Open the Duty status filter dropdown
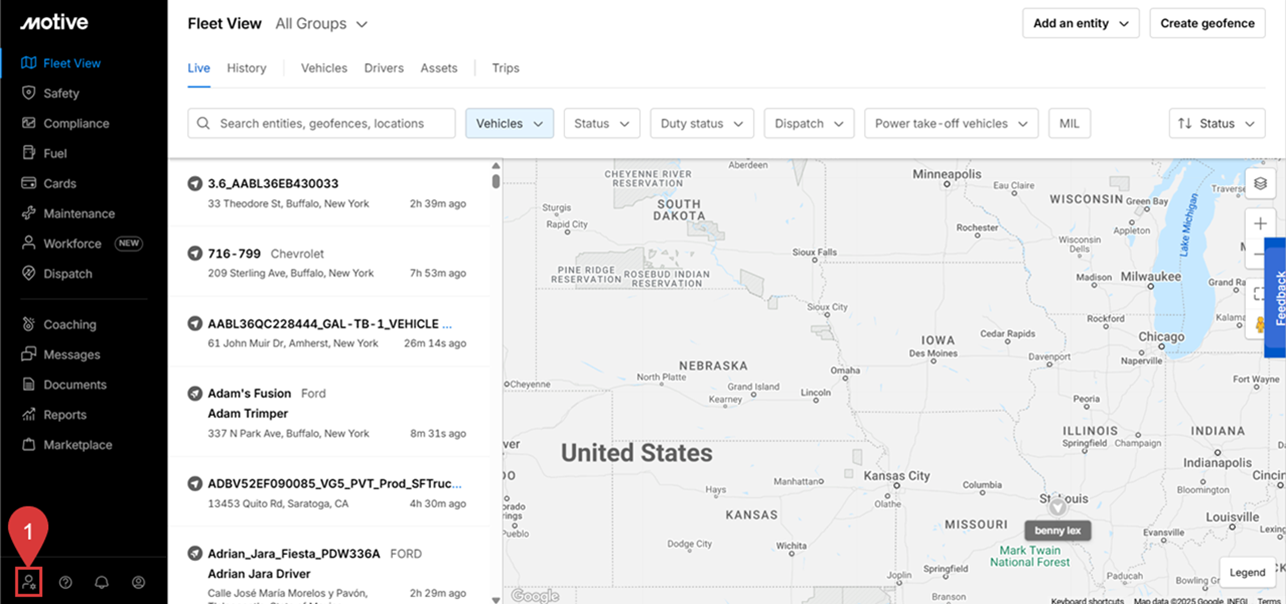1286x604 pixels. [701, 123]
